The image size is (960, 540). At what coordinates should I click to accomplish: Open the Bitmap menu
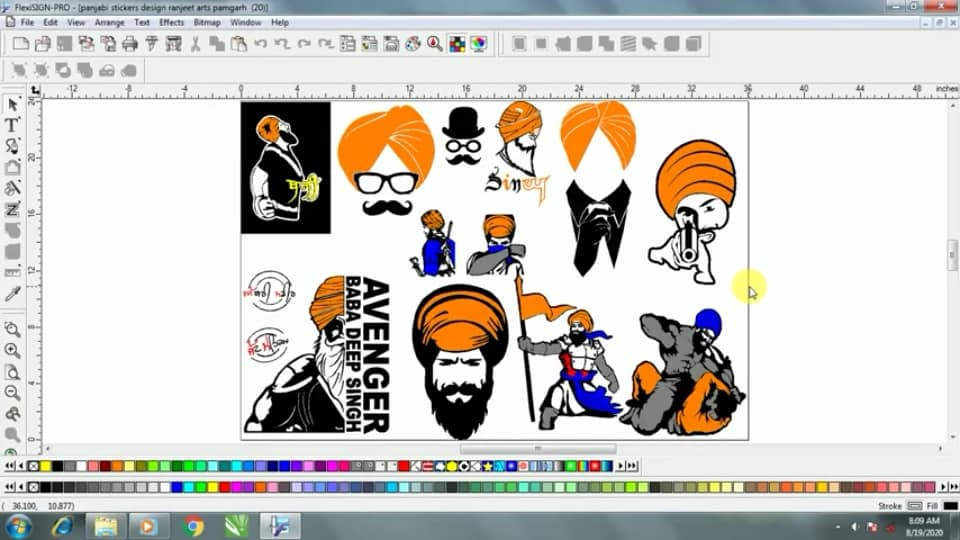point(207,23)
